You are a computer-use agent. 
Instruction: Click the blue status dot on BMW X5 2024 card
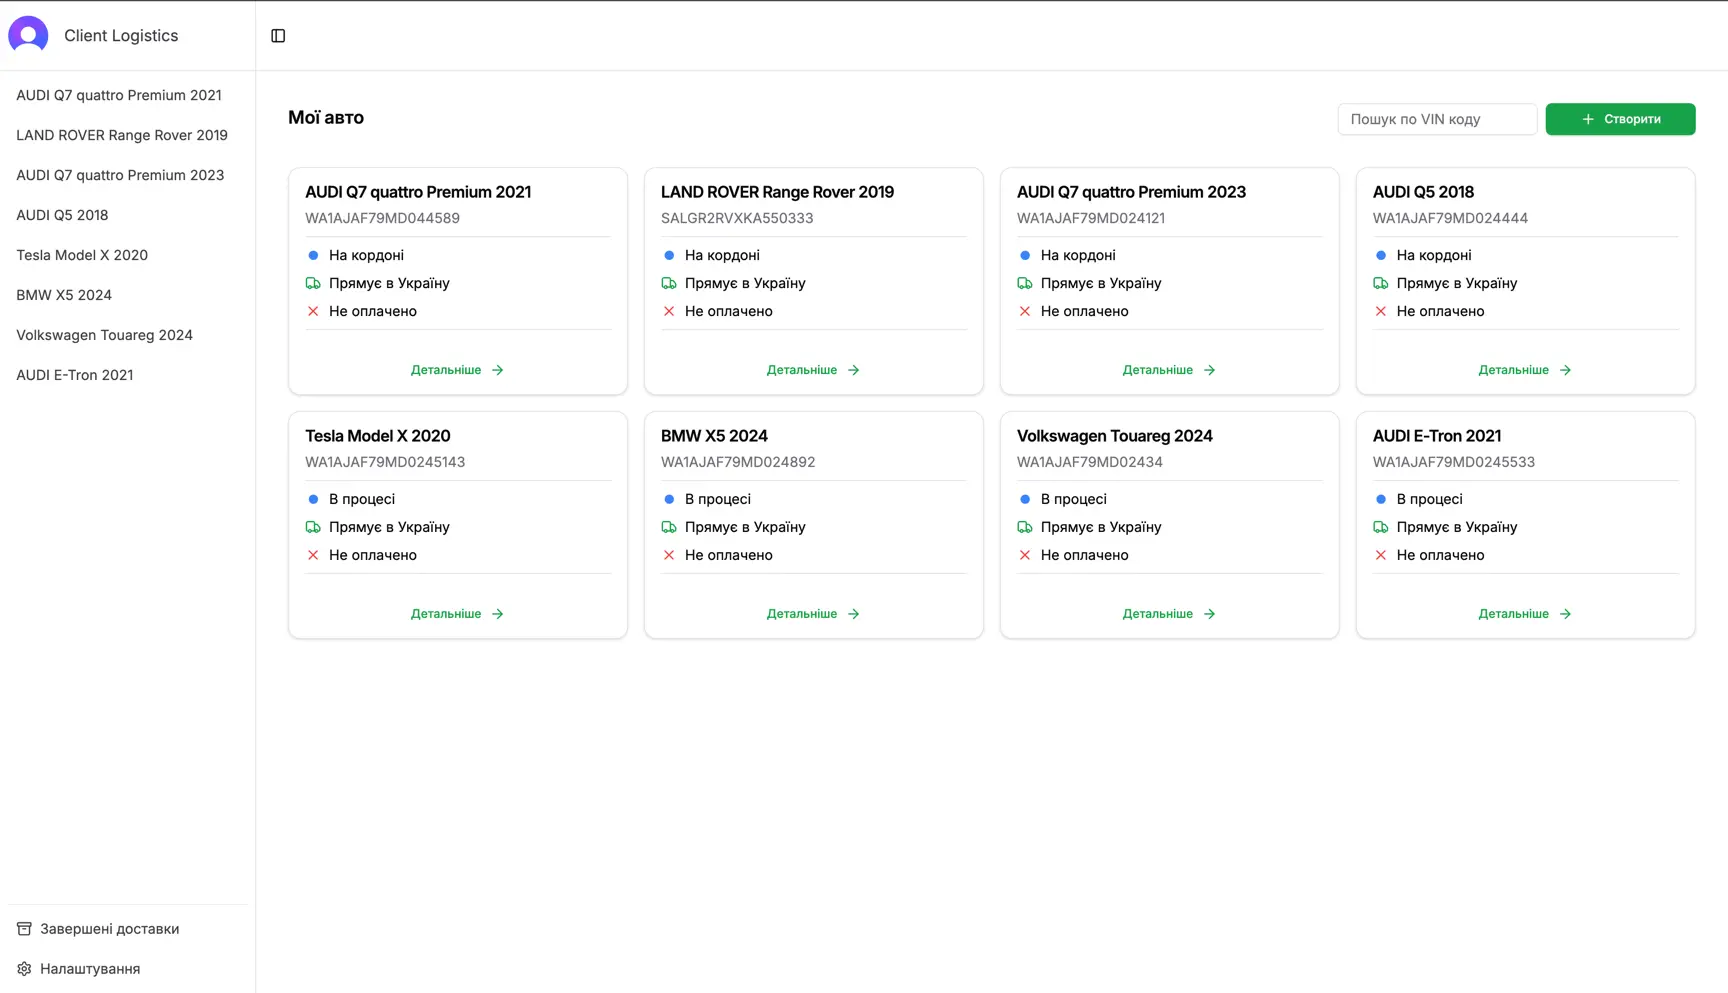(x=669, y=499)
